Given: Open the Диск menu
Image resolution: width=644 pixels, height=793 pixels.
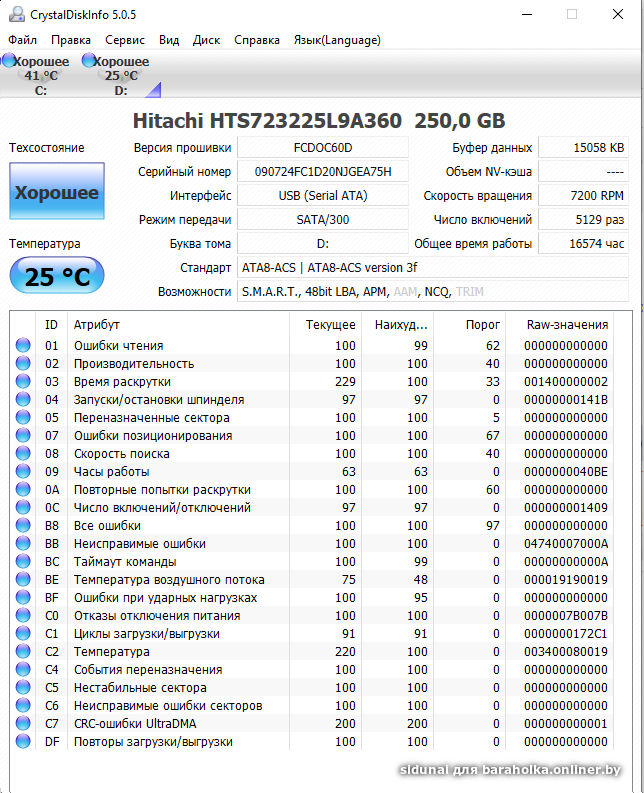Looking at the screenshot, I should click(206, 40).
